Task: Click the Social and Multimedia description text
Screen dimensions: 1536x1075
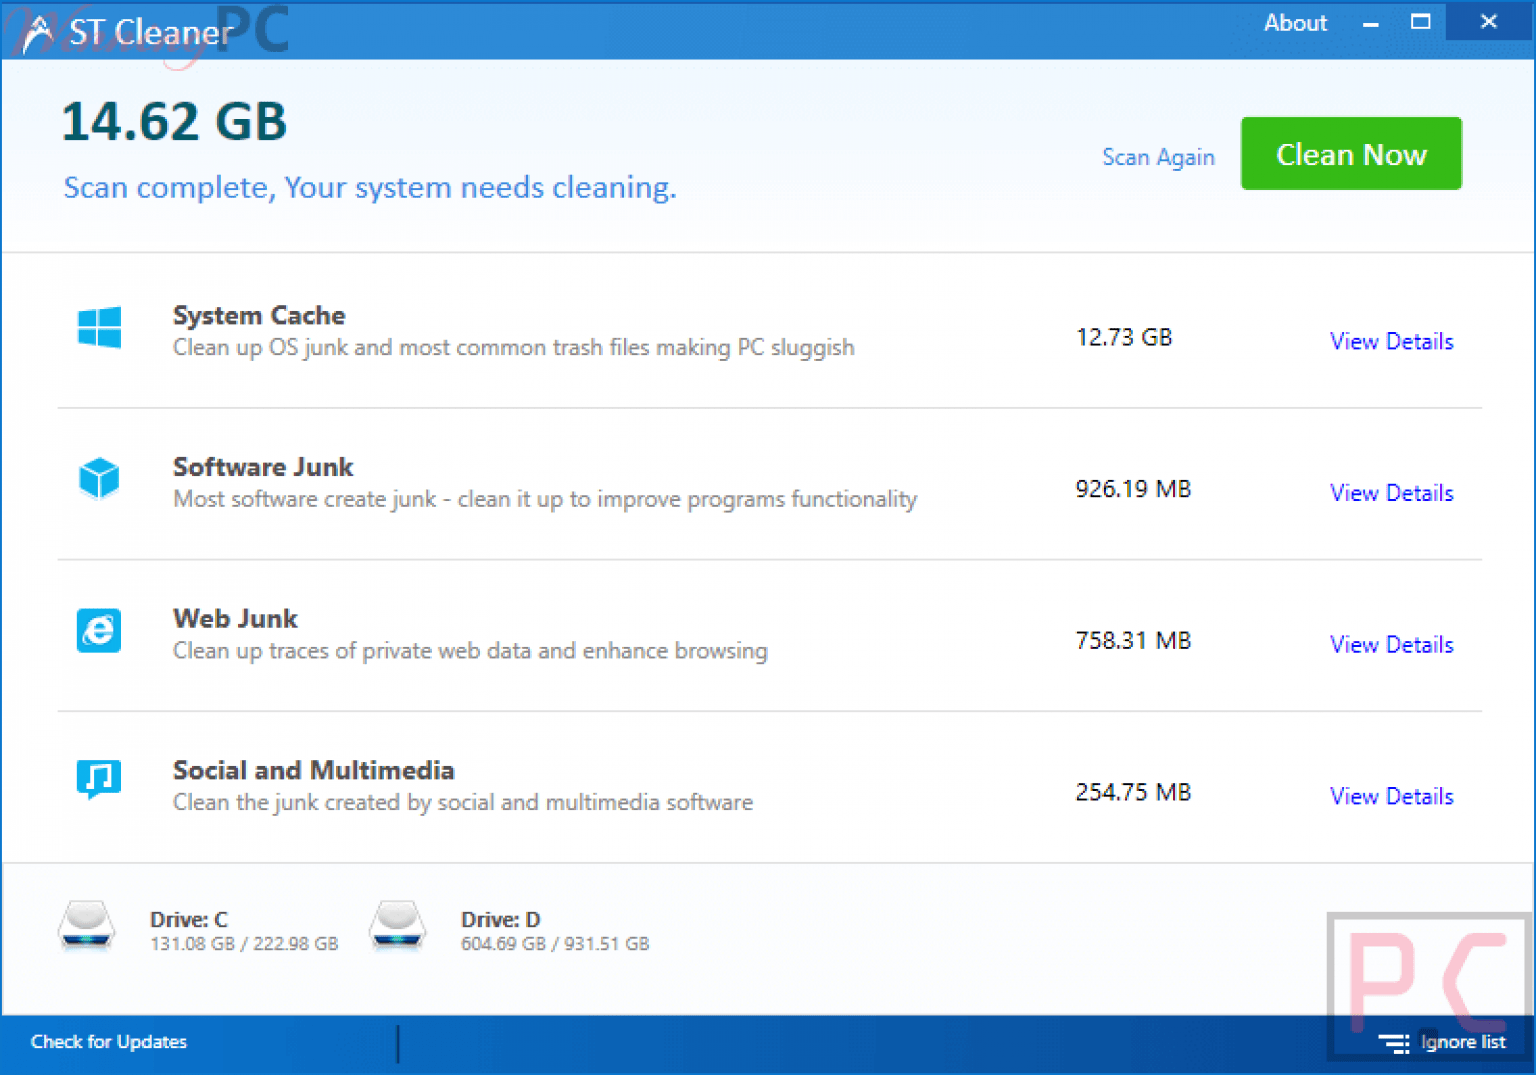Action: click(463, 802)
